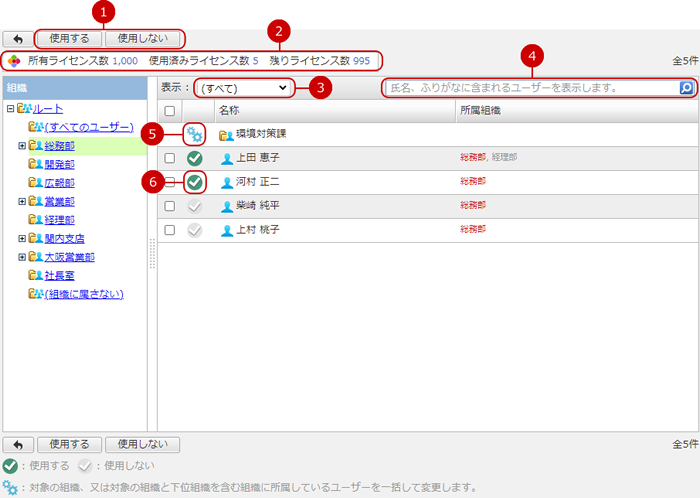Click the name 河村 正二
Viewport: 700px width, 498px height.
(258, 182)
